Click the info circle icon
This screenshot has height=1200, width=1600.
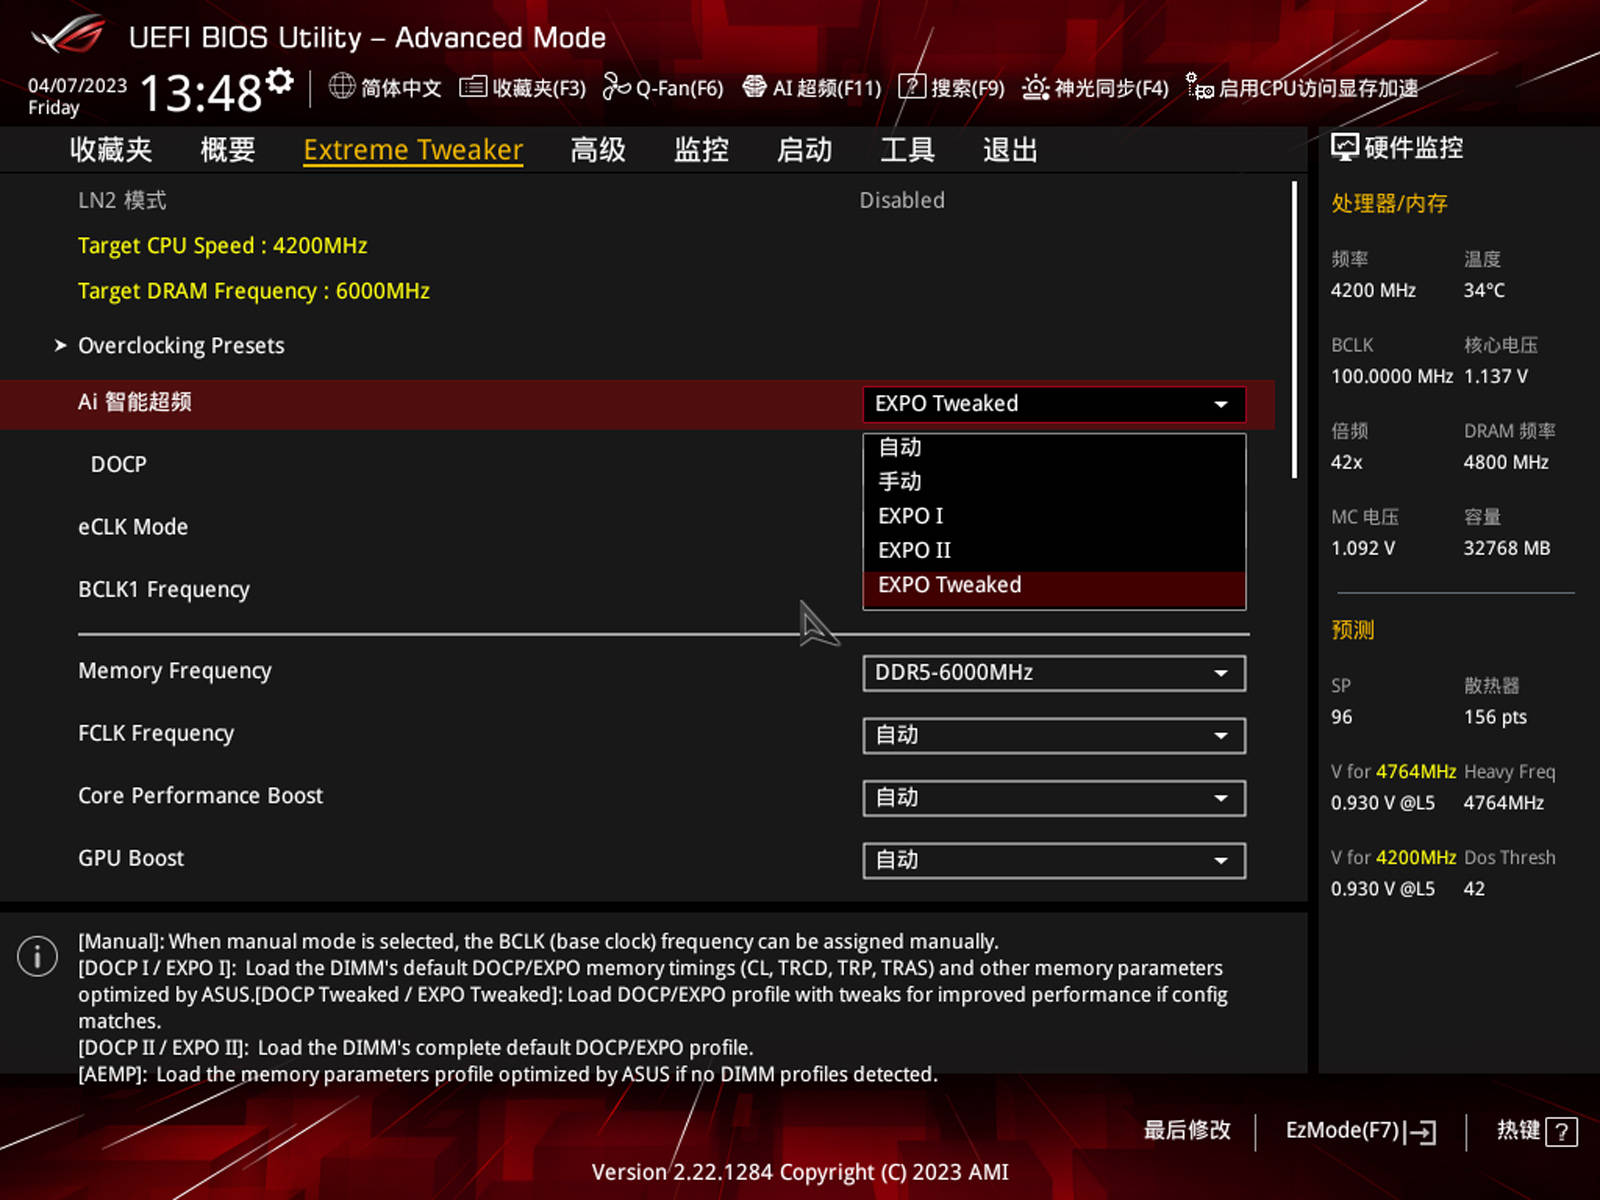37,956
